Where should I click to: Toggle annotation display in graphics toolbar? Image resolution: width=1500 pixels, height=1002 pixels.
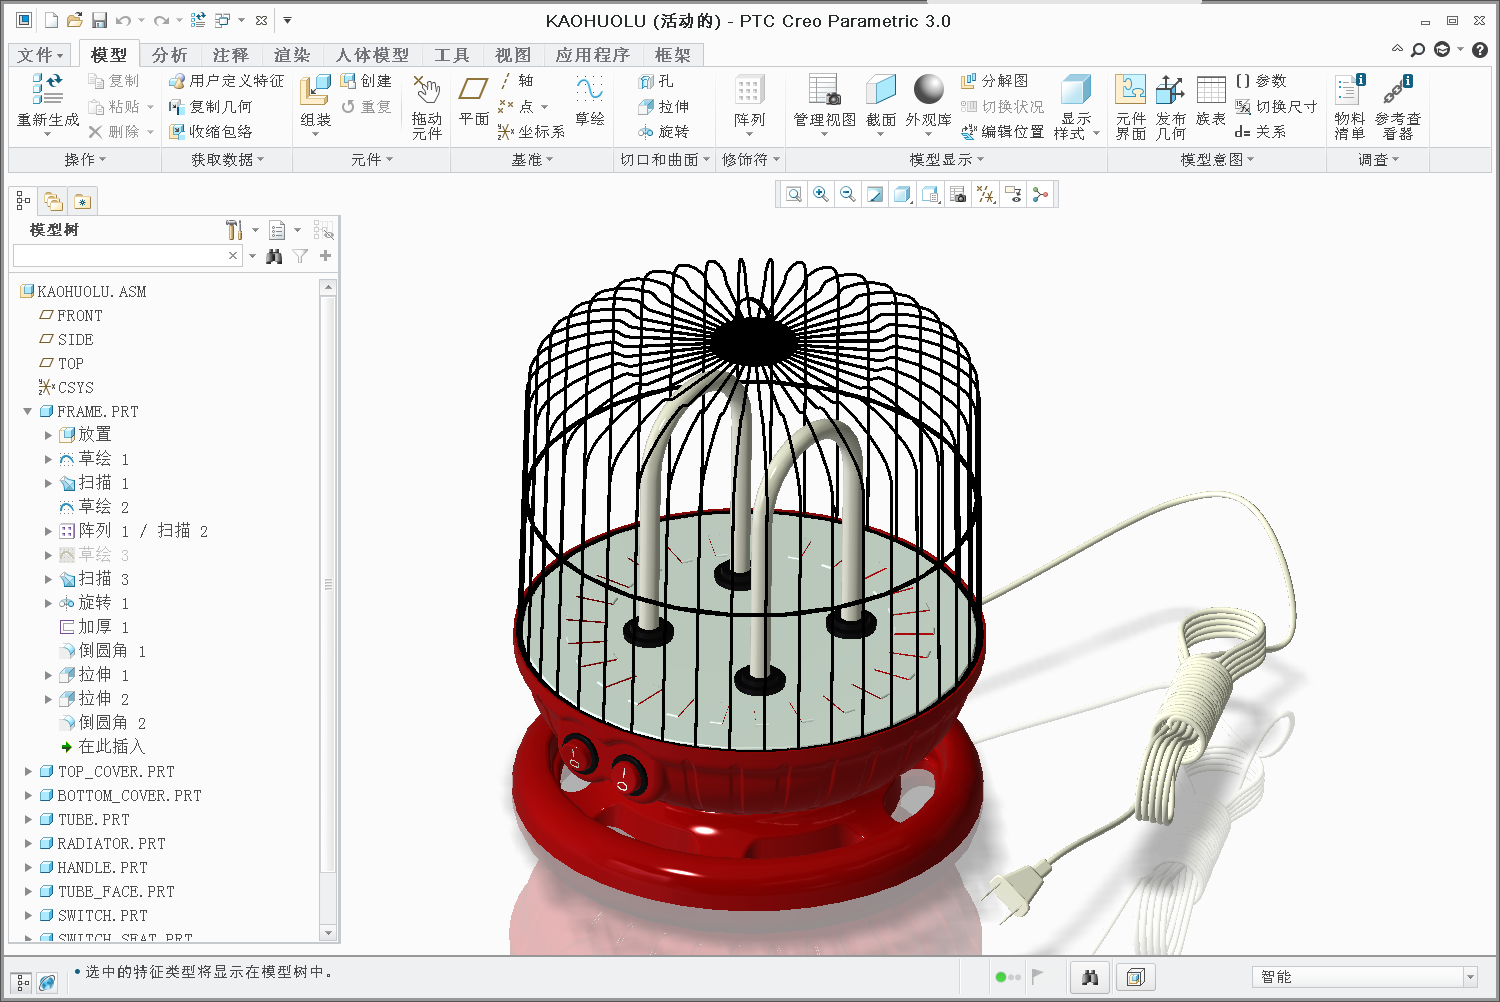1013,194
